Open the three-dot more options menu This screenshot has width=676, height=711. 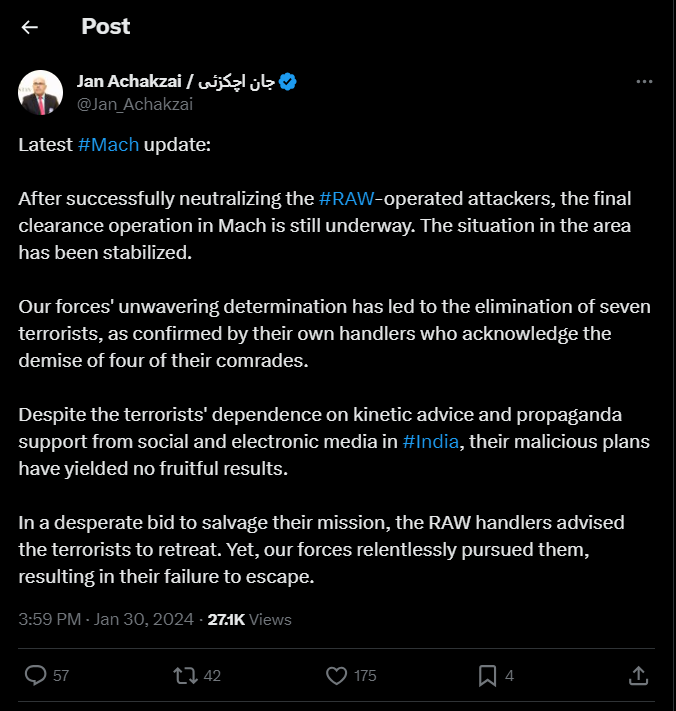(x=647, y=82)
